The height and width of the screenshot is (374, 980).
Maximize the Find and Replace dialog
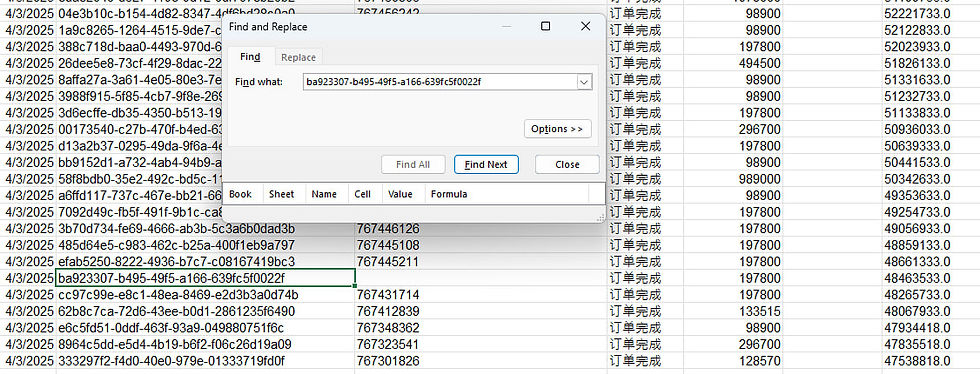point(546,26)
